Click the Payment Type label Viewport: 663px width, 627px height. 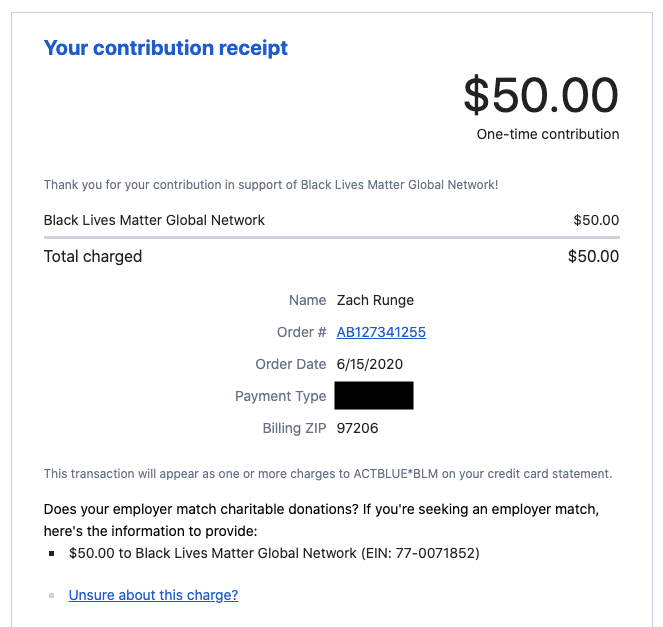pyautogui.click(x=281, y=396)
